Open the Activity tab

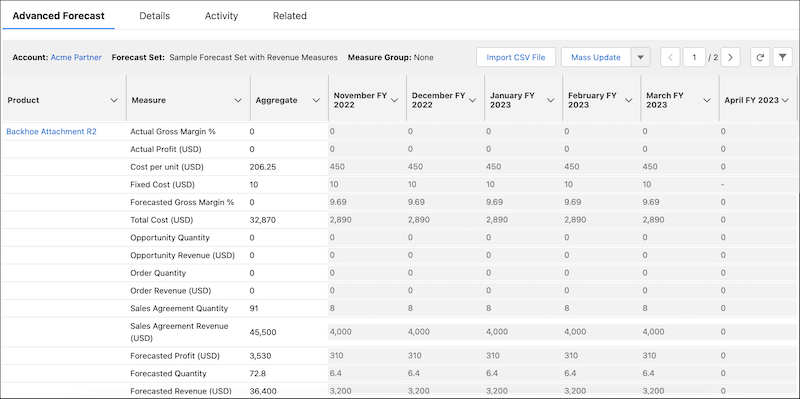221,16
